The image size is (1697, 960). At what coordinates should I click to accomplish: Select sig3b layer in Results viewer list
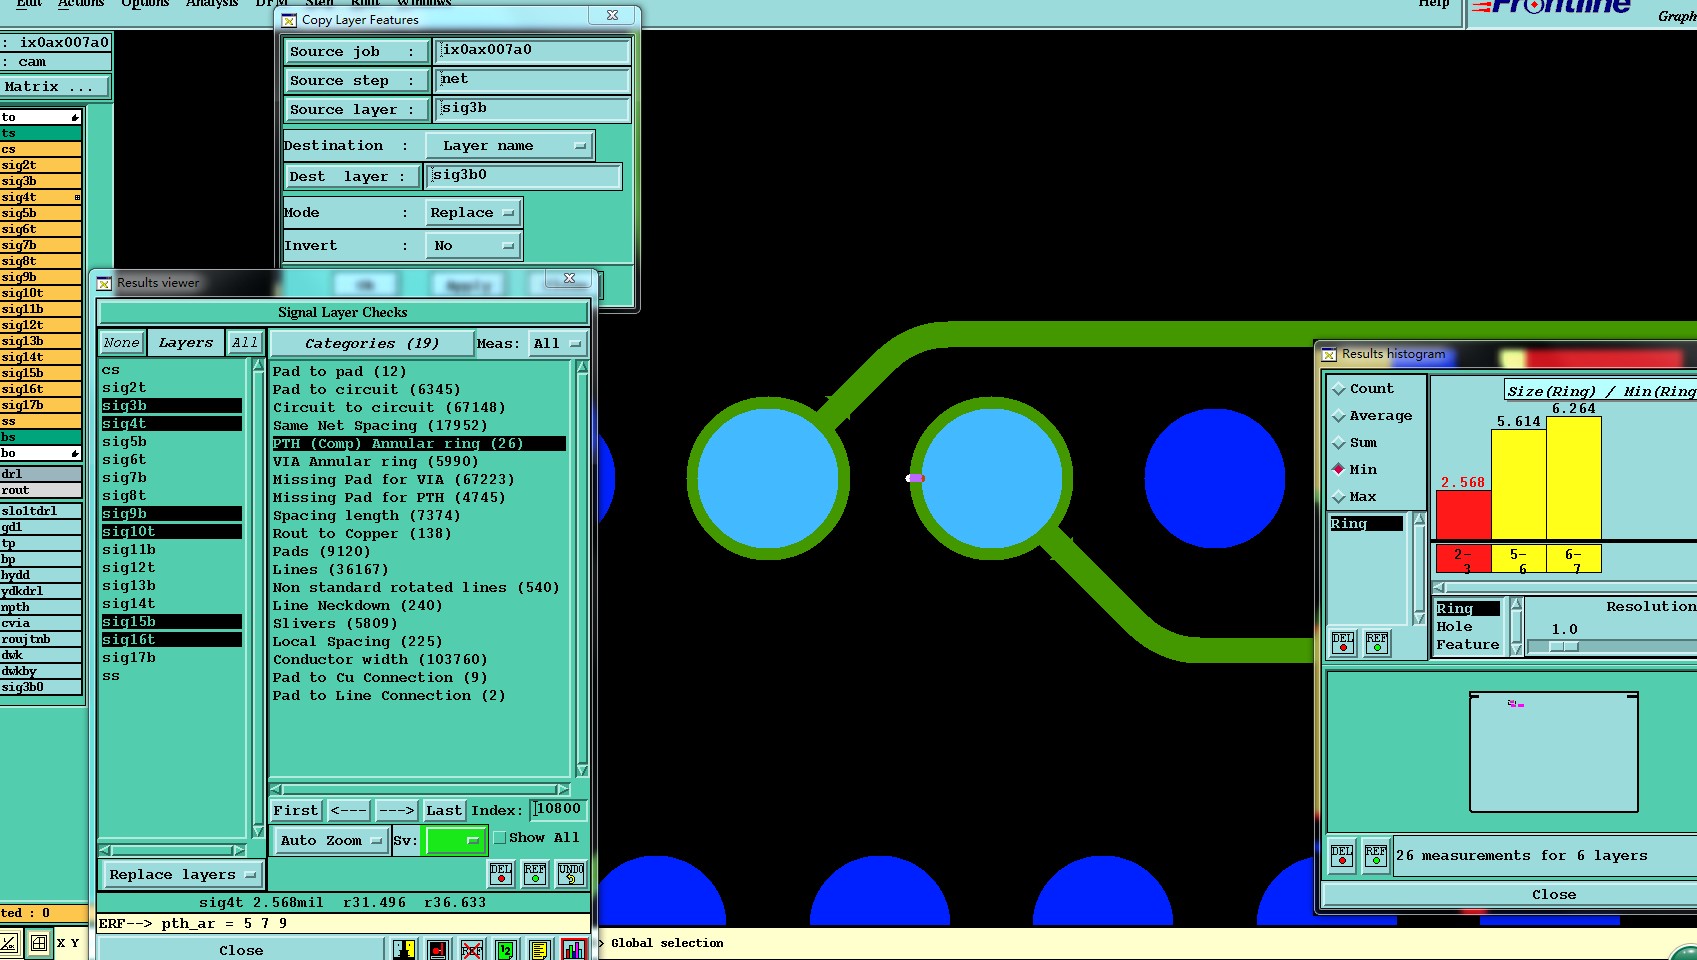click(x=171, y=406)
